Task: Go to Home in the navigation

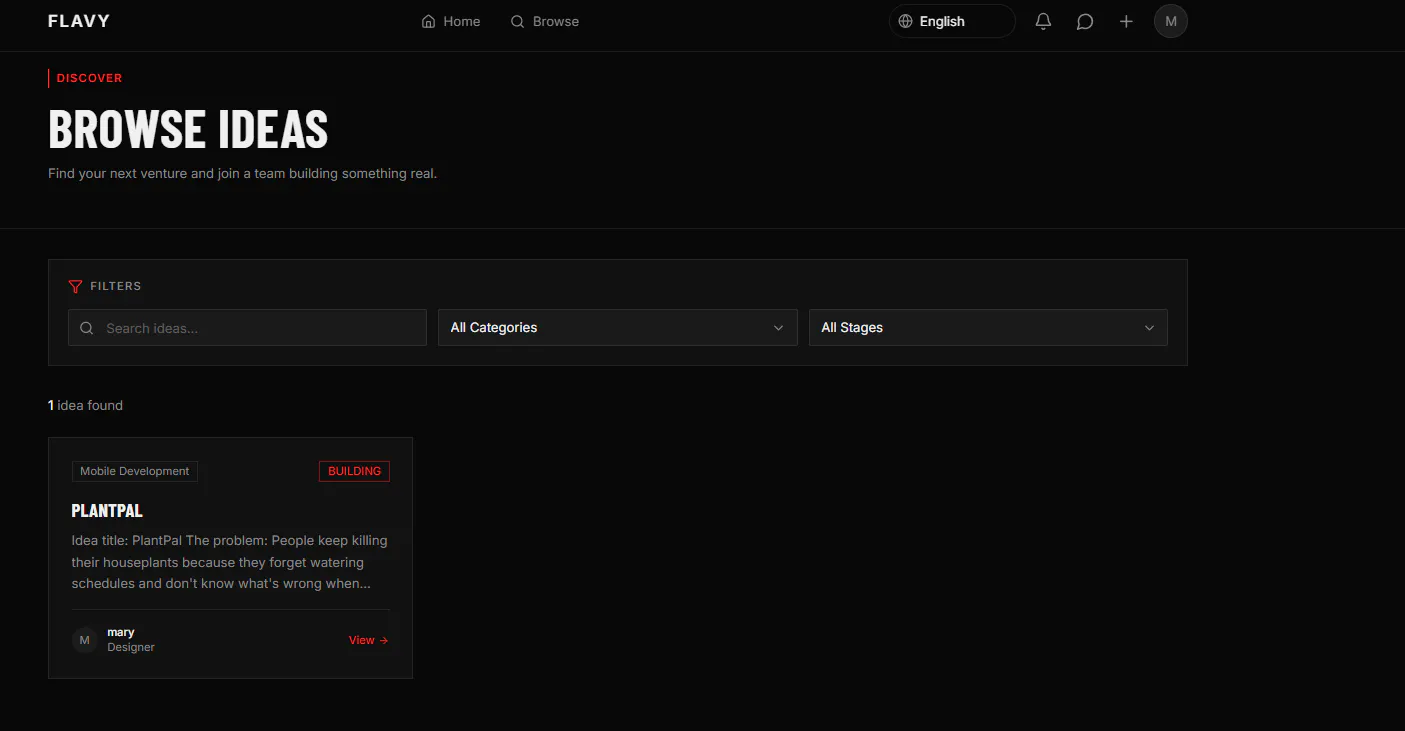Action: coord(451,21)
